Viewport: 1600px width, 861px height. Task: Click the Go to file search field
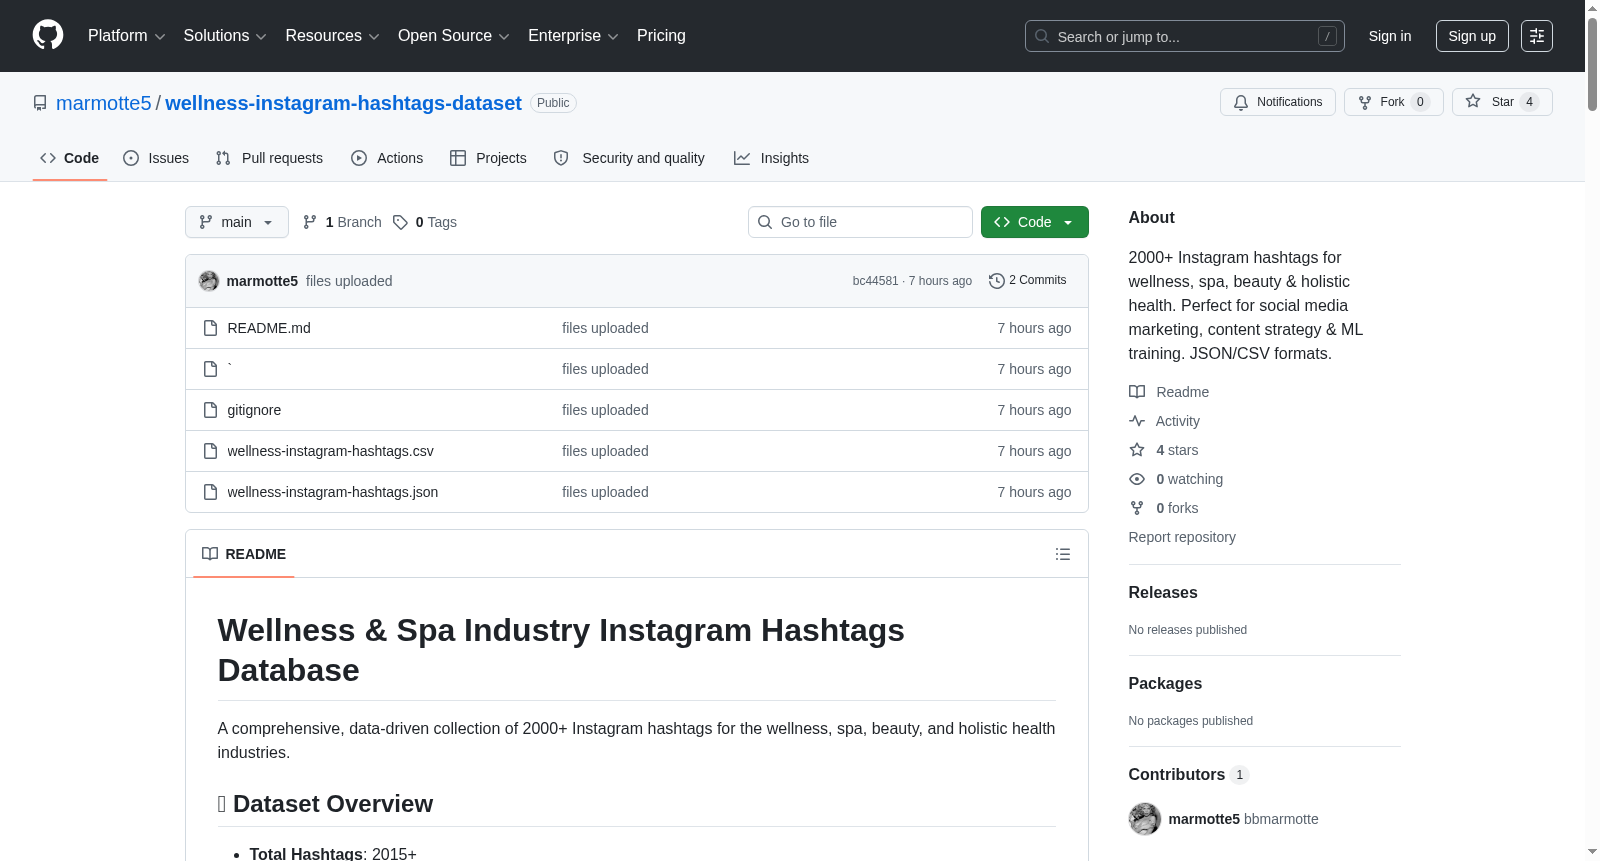click(x=860, y=222)
